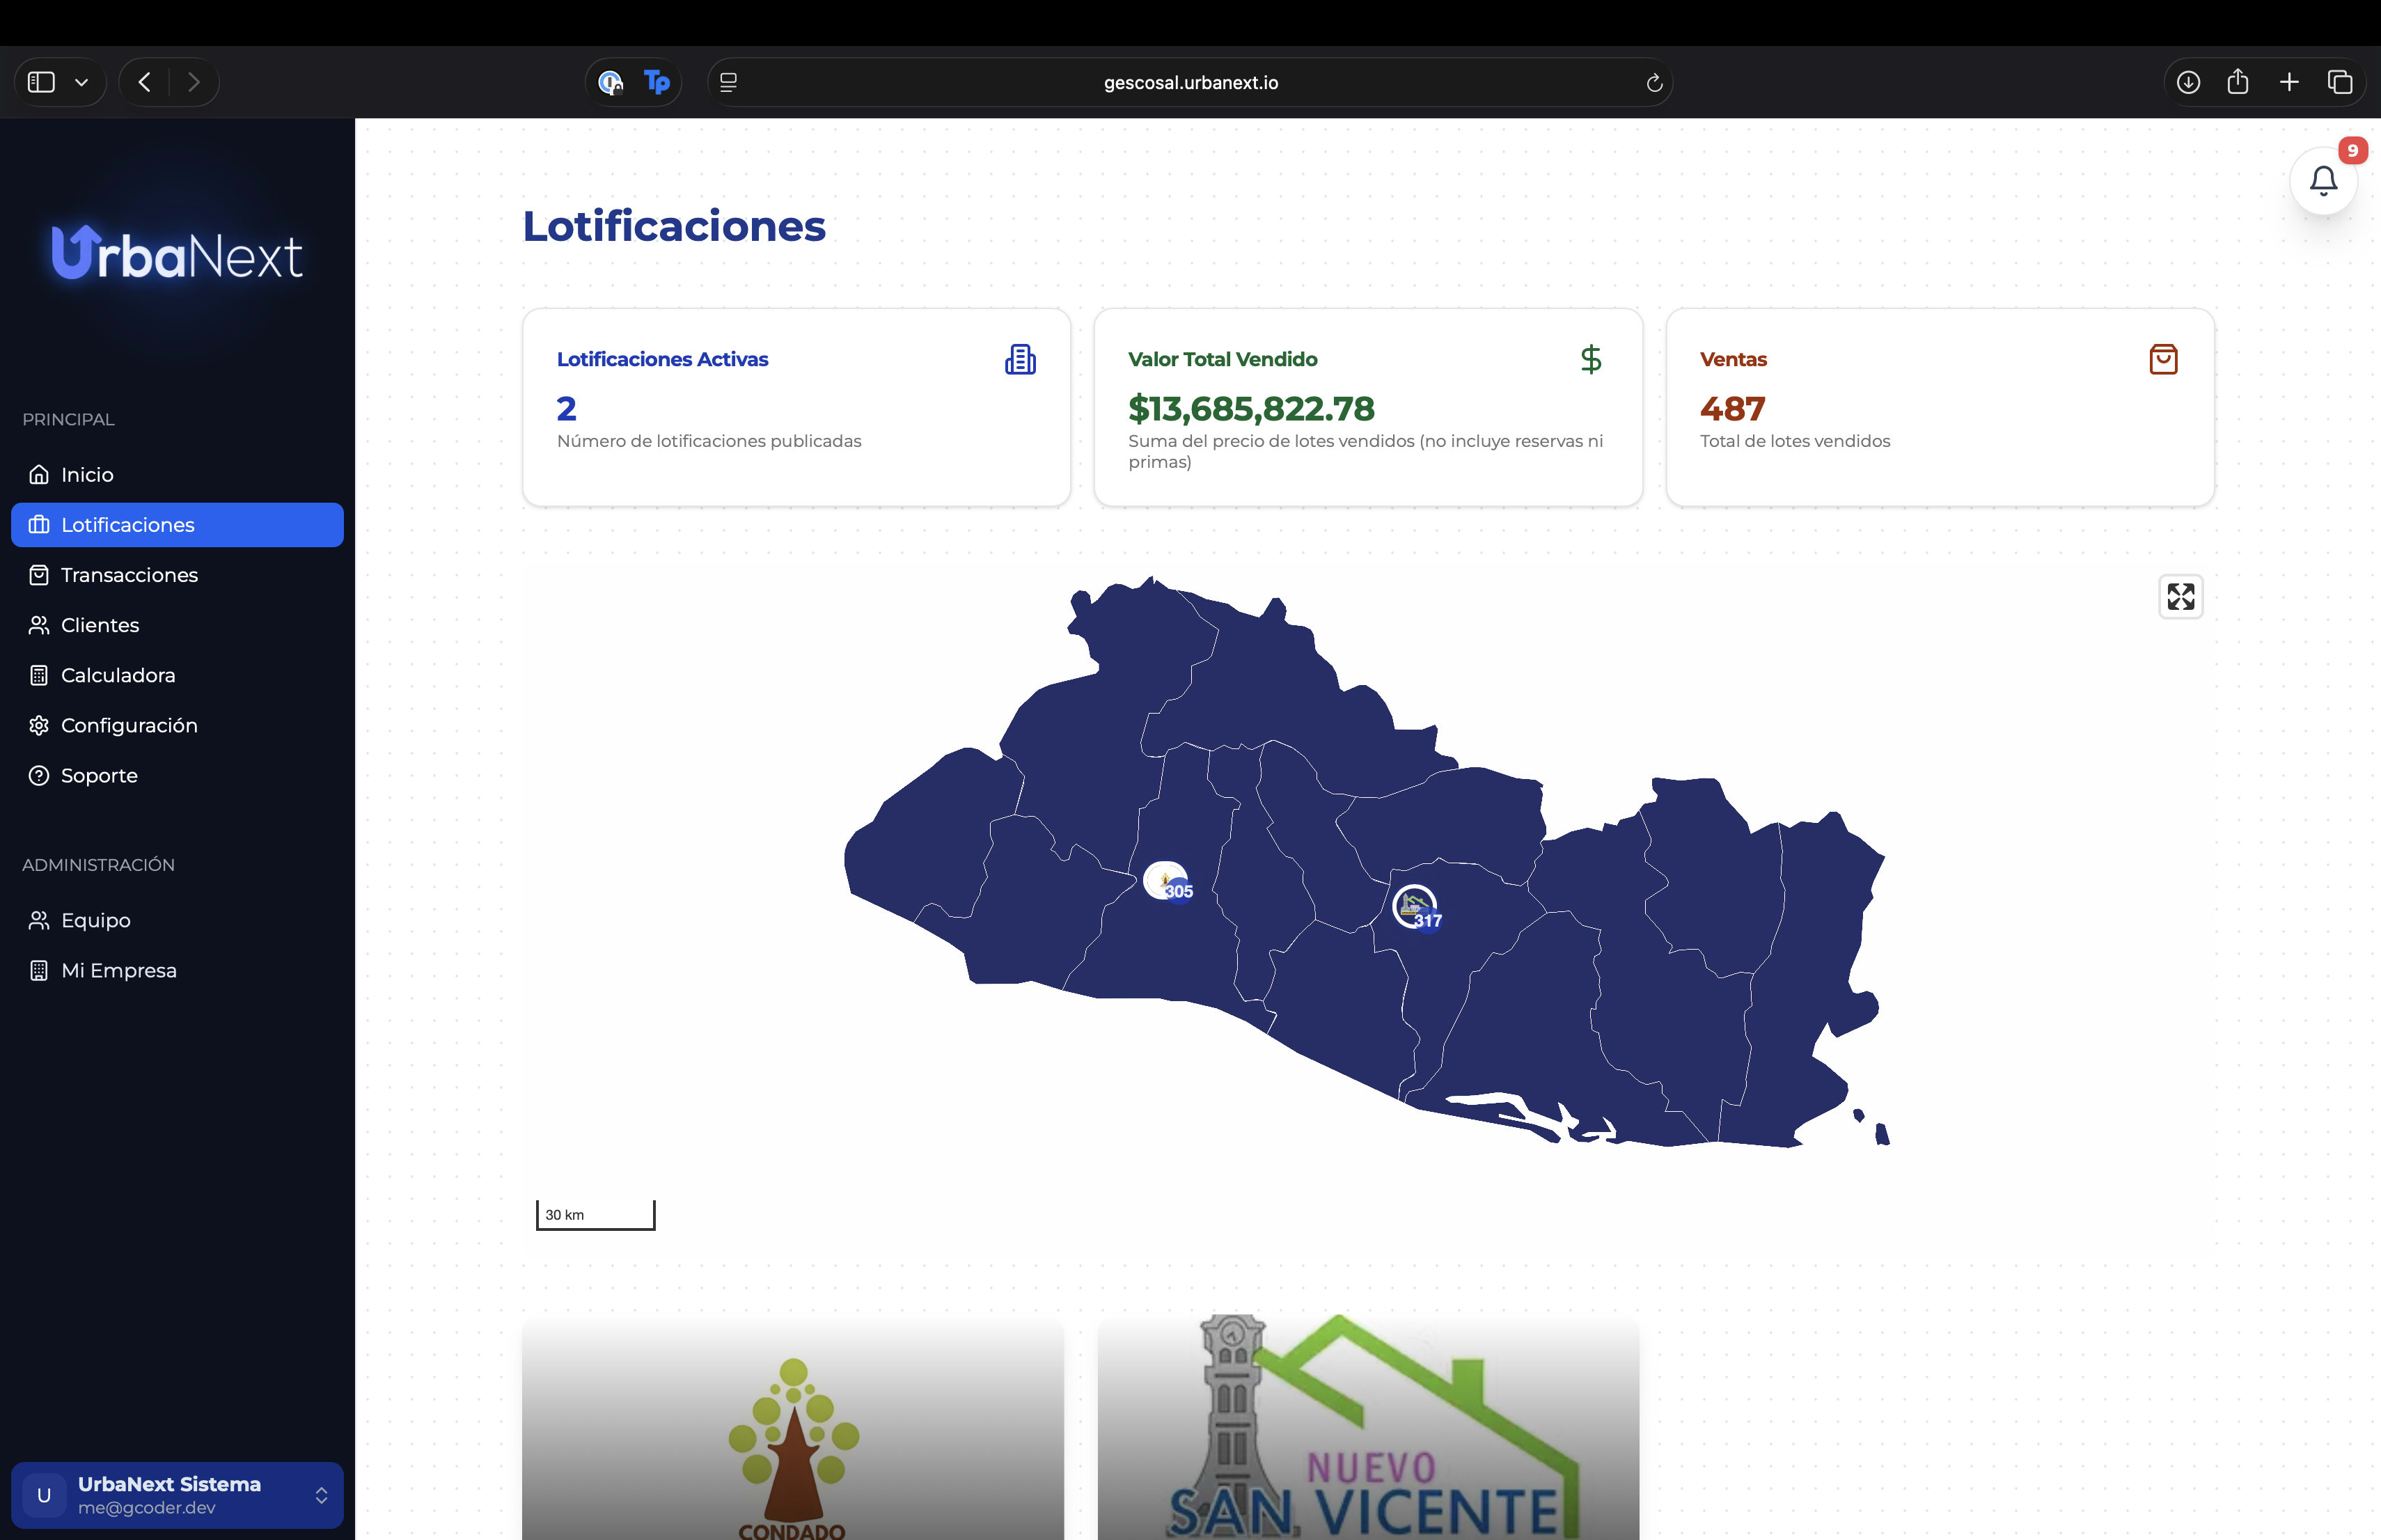Open the UrbaNext Sistema account switcher
Viewport: 2381px width, 1540px height.
point(178,1495)
